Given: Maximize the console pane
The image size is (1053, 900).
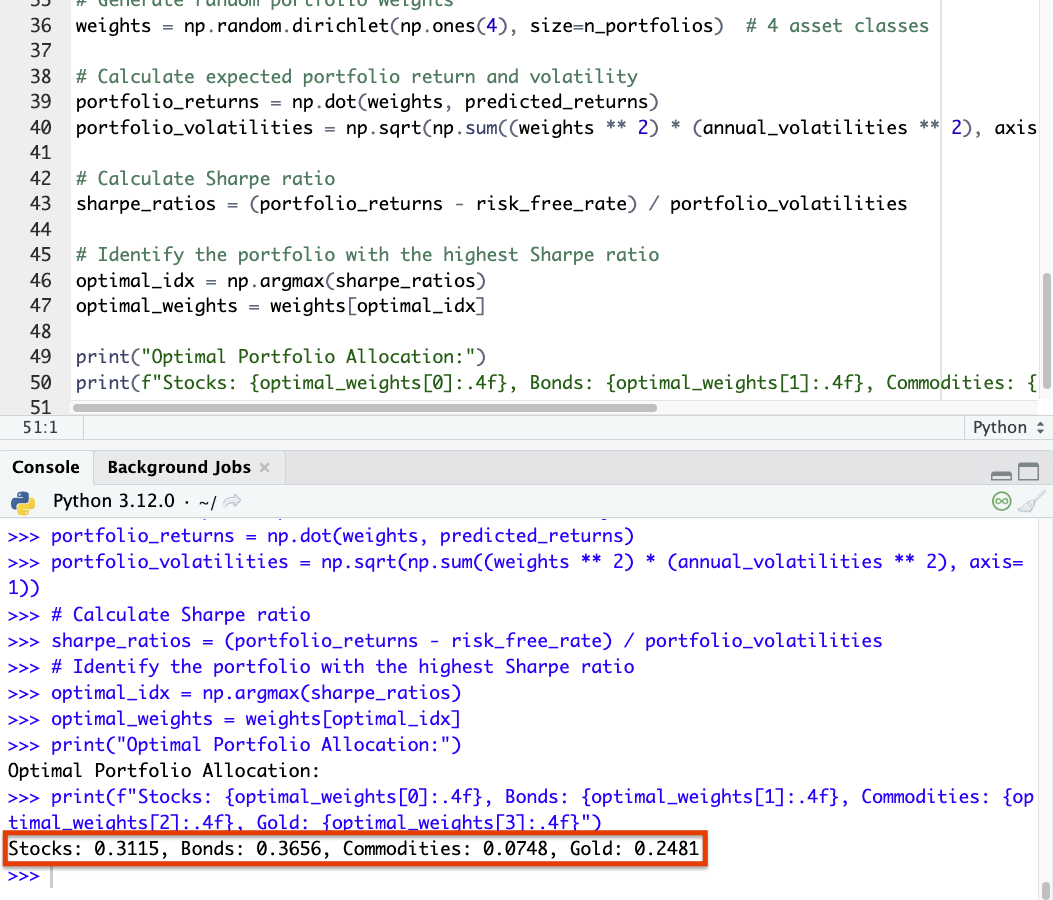Looking at the screenshot, I should point(1028,471).
